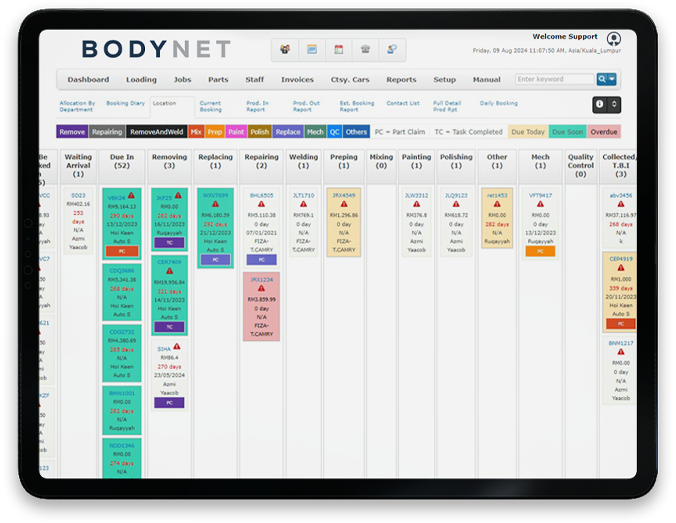Click the warning triangle on card JLQ9123
This screenshot has height=523, width=676.
coord(456,204)
